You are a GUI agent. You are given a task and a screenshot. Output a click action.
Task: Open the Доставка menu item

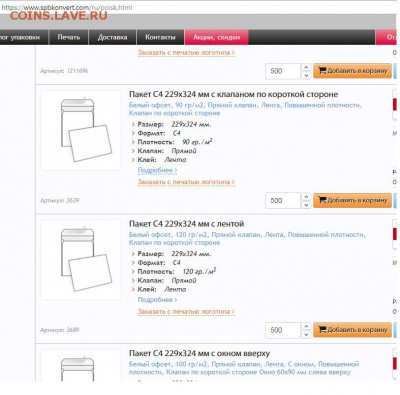[x=112, y=37]
